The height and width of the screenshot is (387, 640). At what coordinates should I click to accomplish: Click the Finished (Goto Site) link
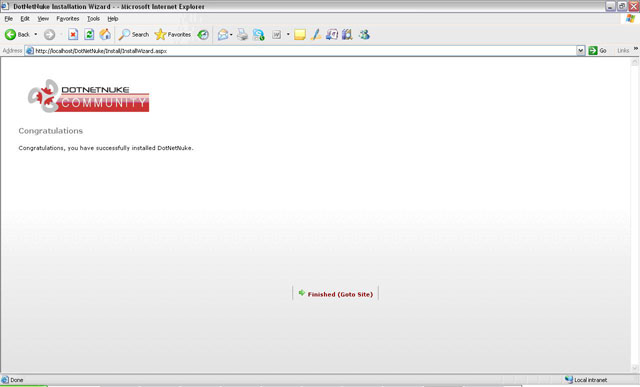pyautogui.click(x=340, y=294)
